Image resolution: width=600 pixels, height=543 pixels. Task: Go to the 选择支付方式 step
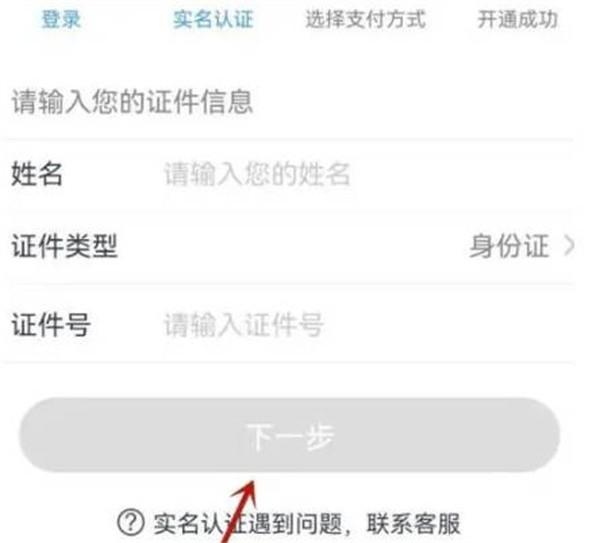365,19
